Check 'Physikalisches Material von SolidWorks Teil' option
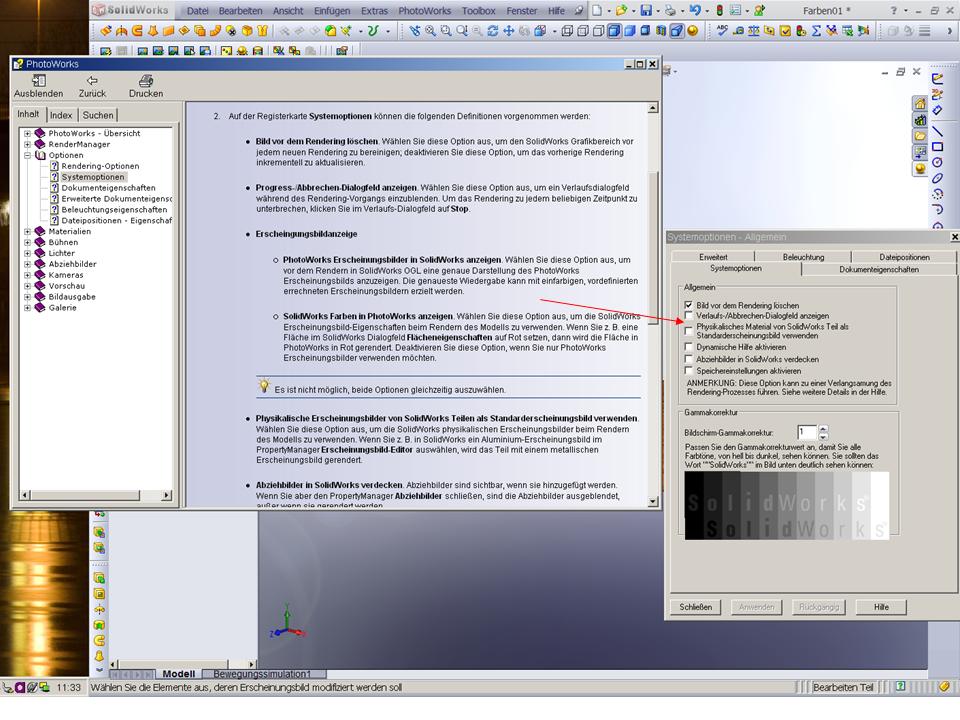 [689, 331]
